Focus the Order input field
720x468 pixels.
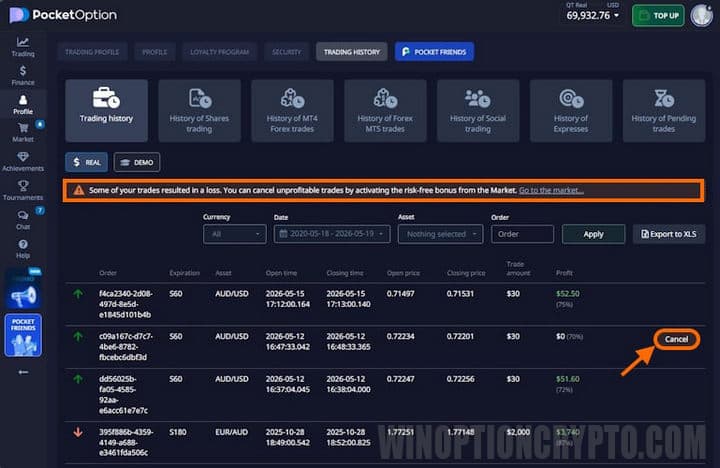[x=522, y=234]
